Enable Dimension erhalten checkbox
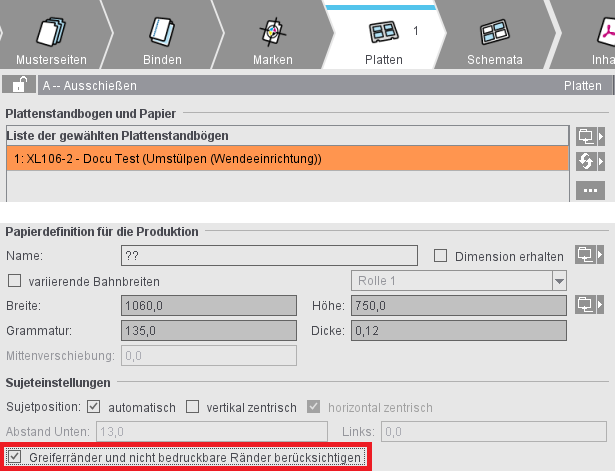The image size is (615, 471). [x=440, y=256]
